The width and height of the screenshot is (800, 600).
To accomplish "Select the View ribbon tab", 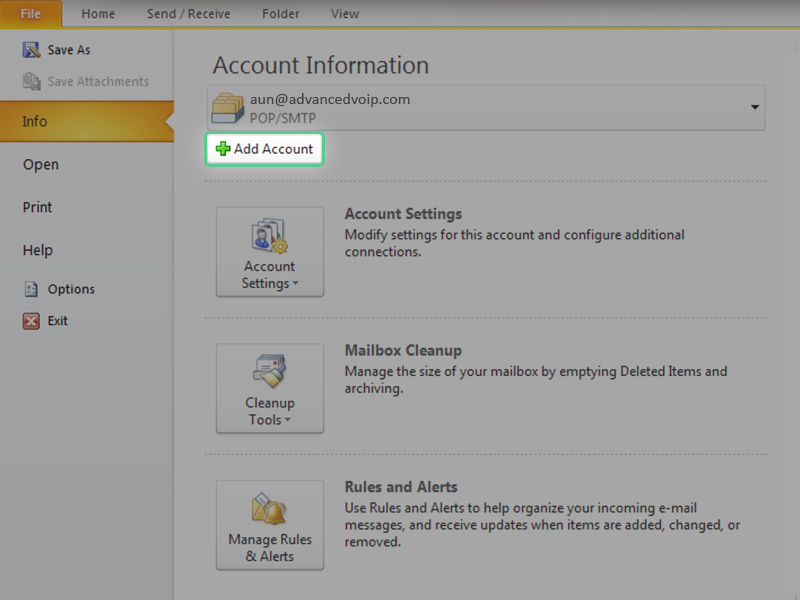I will click(x=345, y=14).
